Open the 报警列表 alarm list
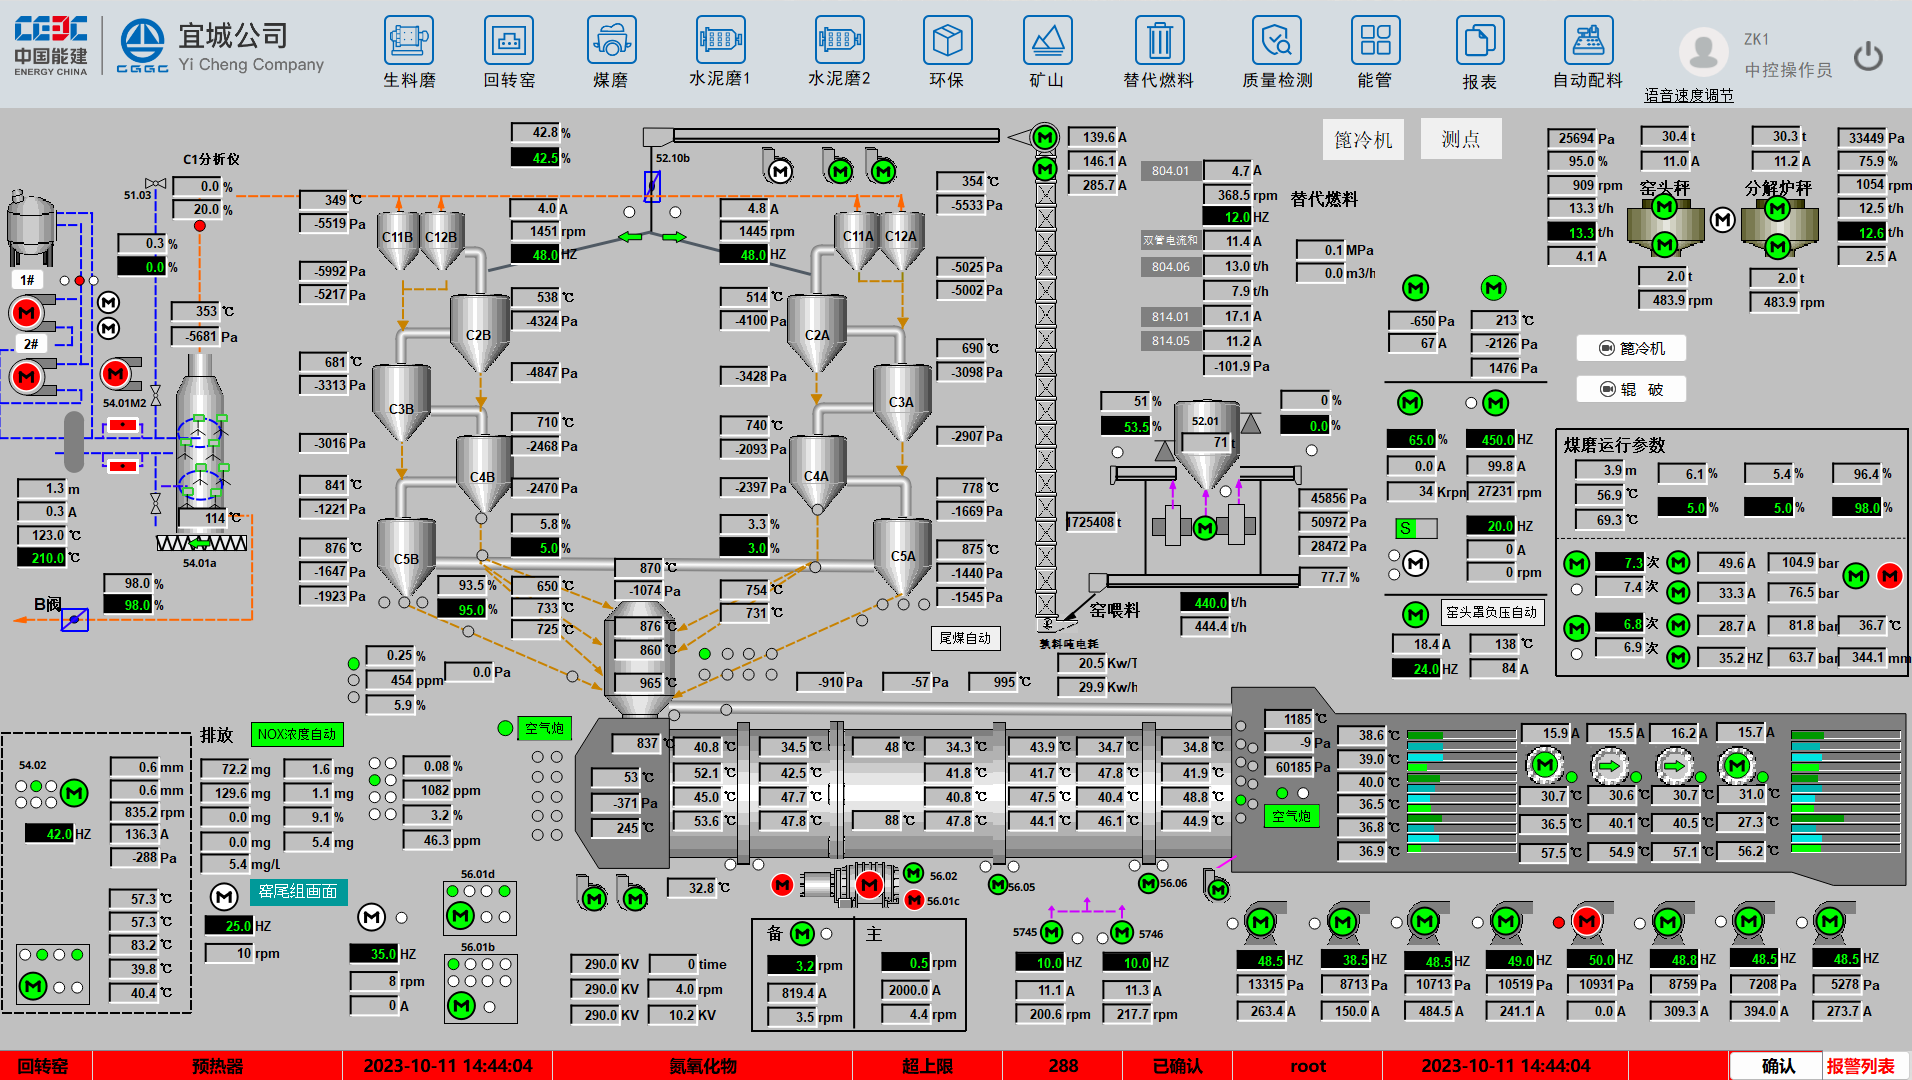Screen dimensions: 1912x1080 [x=1861, y=1066]
